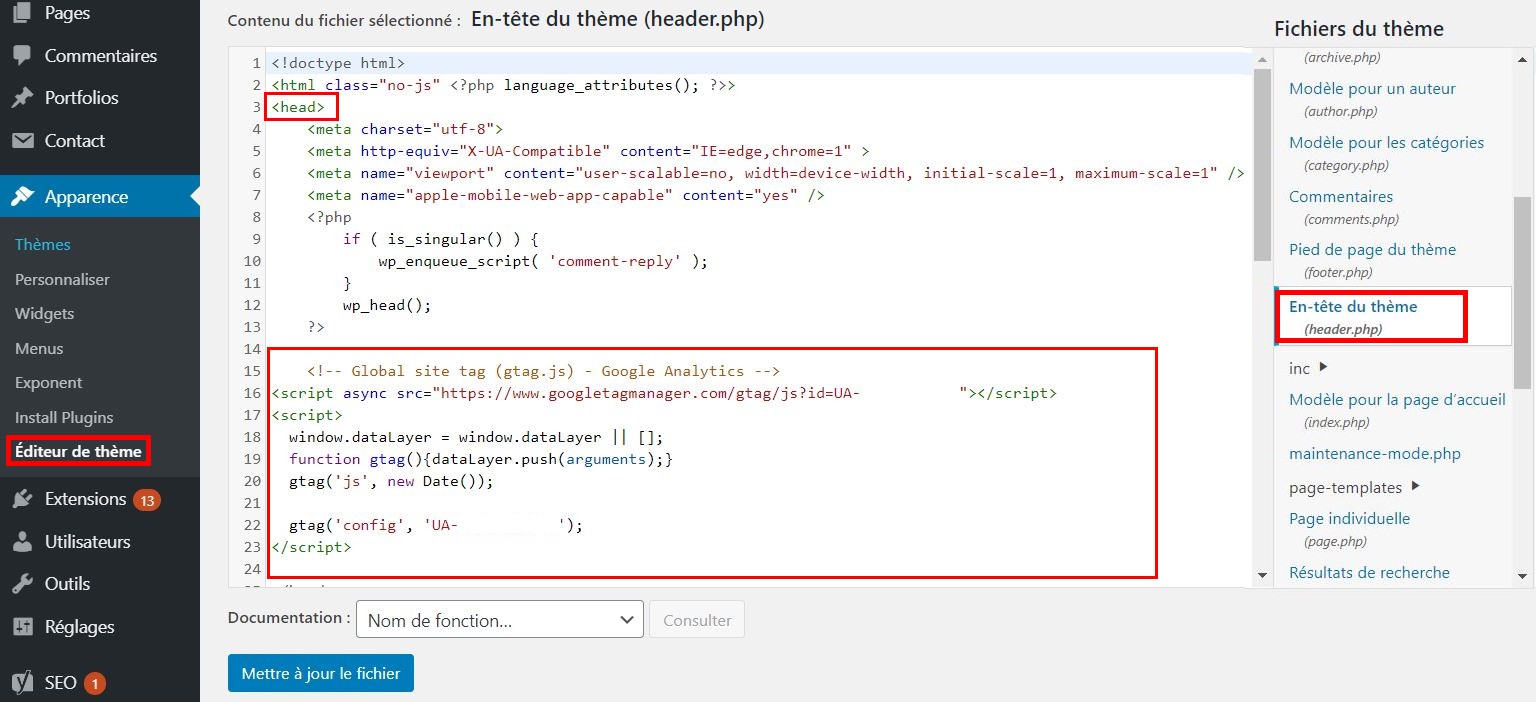1536x702 pixels.
Task: Open Éditeur de thème submenu
Action: click(78, 451)
